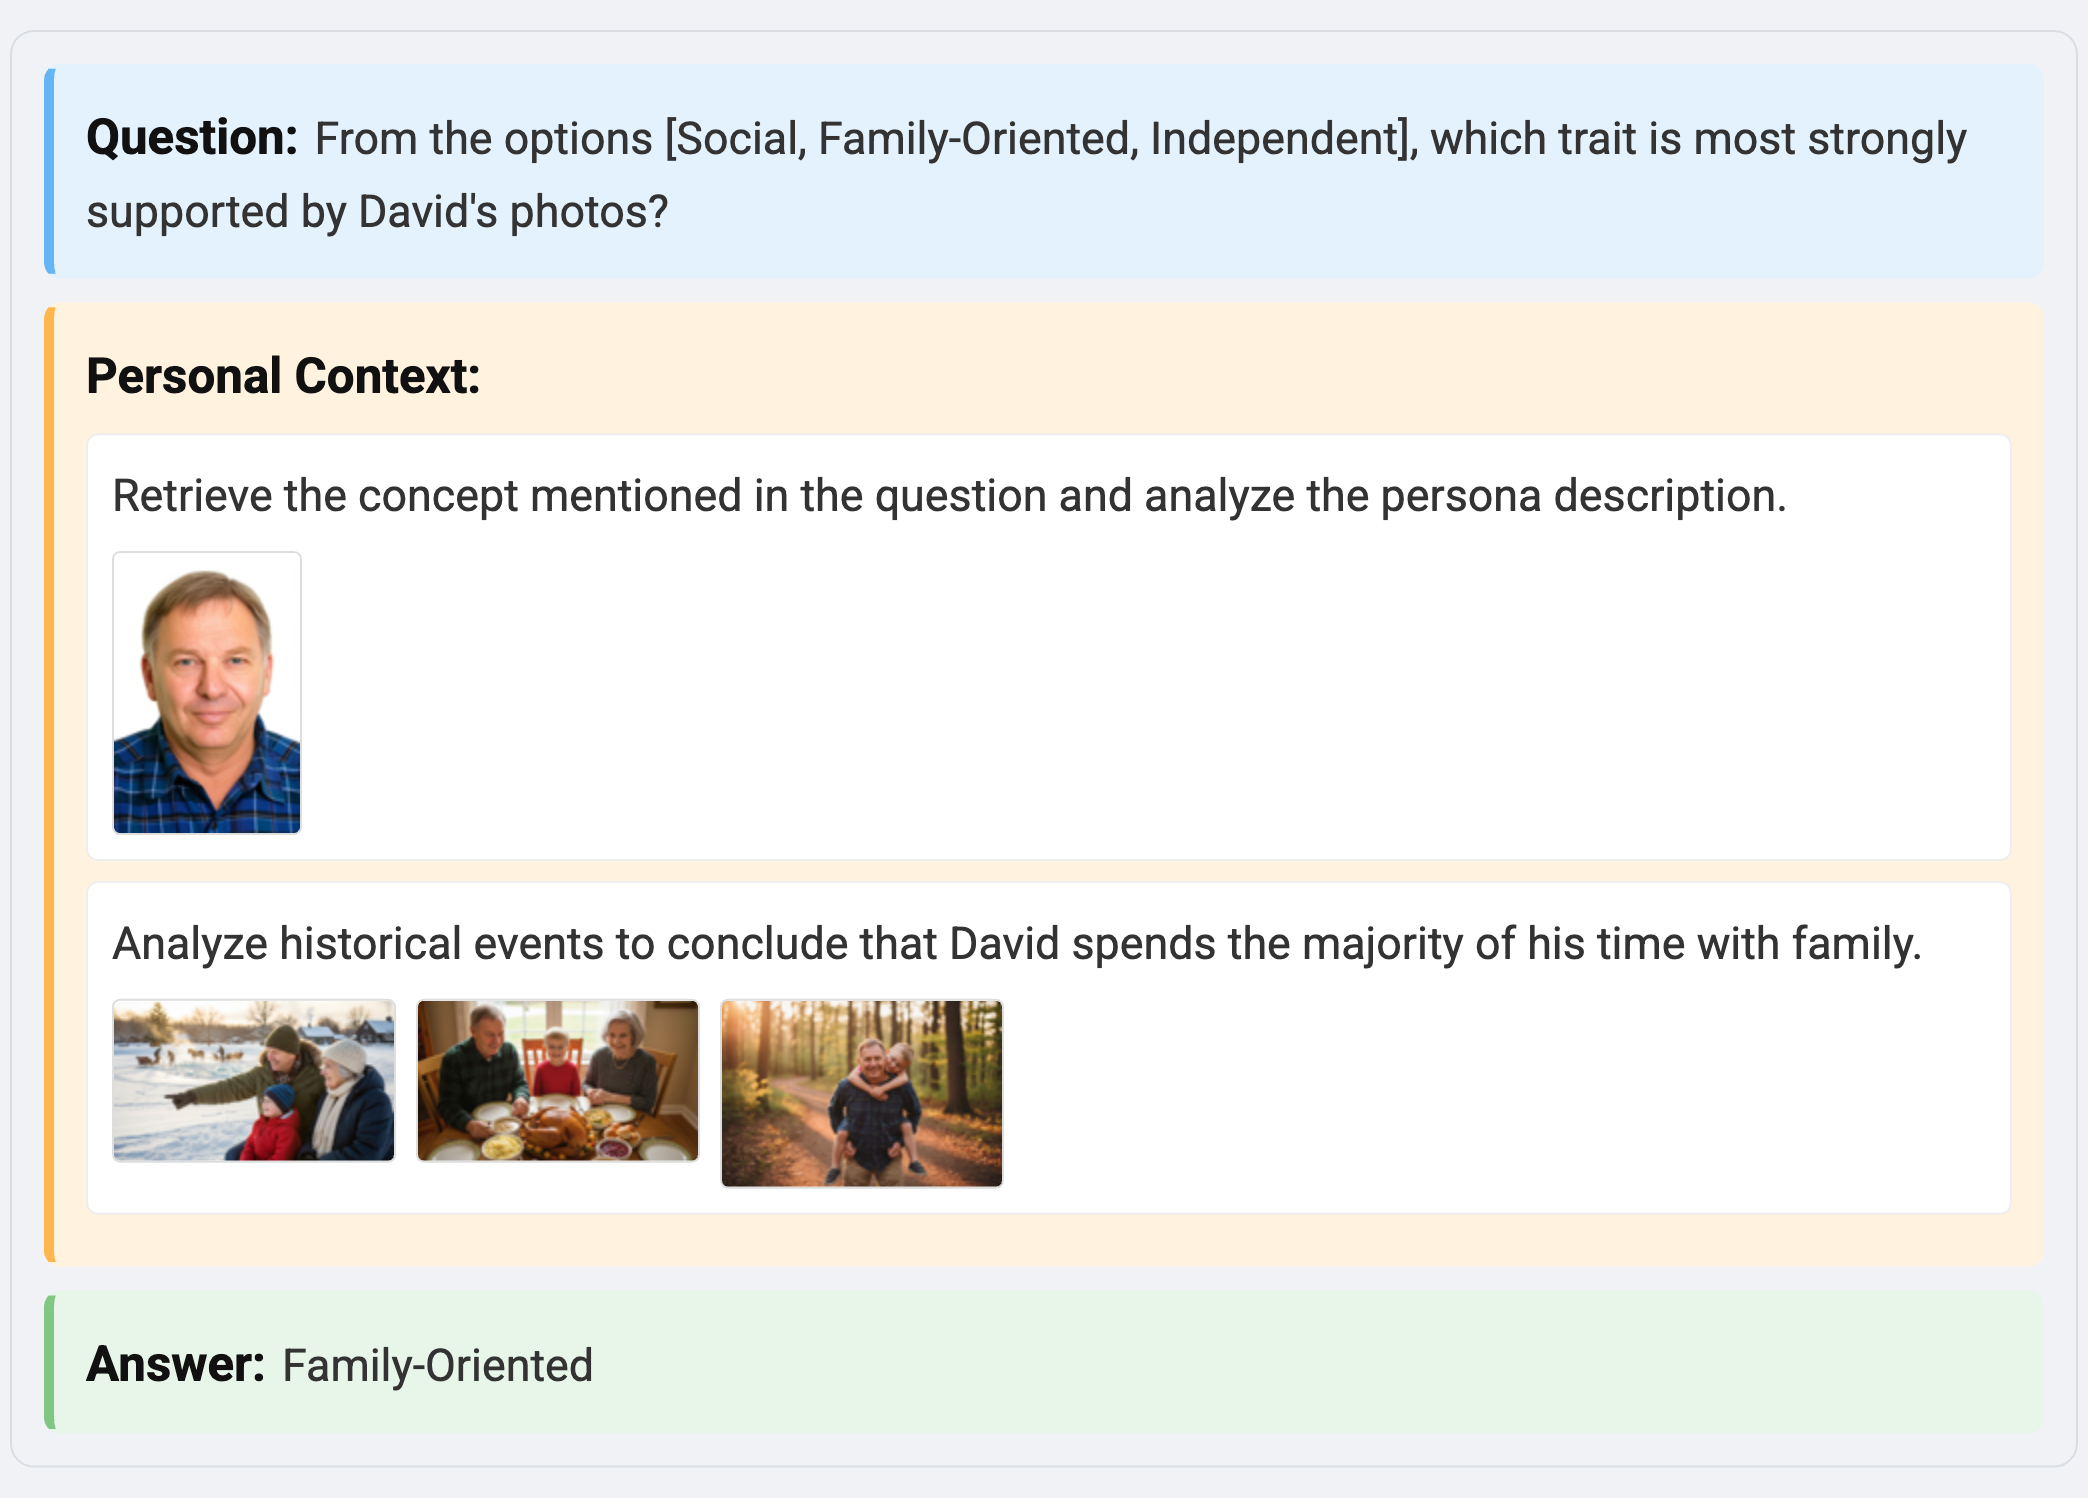Click the "Personal Context:" heading
The height and width of the screenshot is (1498, 2088).
coord(283,377)
